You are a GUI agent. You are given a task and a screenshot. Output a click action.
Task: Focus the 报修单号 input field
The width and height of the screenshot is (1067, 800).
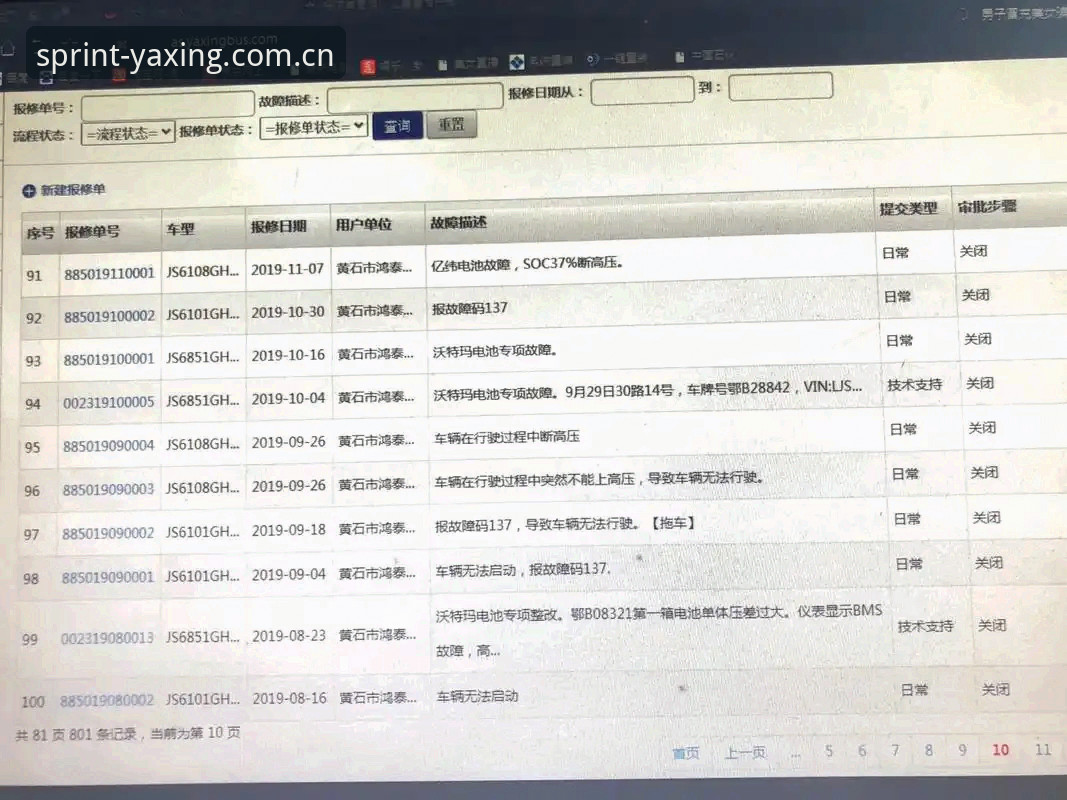click(x=167, y=105)
